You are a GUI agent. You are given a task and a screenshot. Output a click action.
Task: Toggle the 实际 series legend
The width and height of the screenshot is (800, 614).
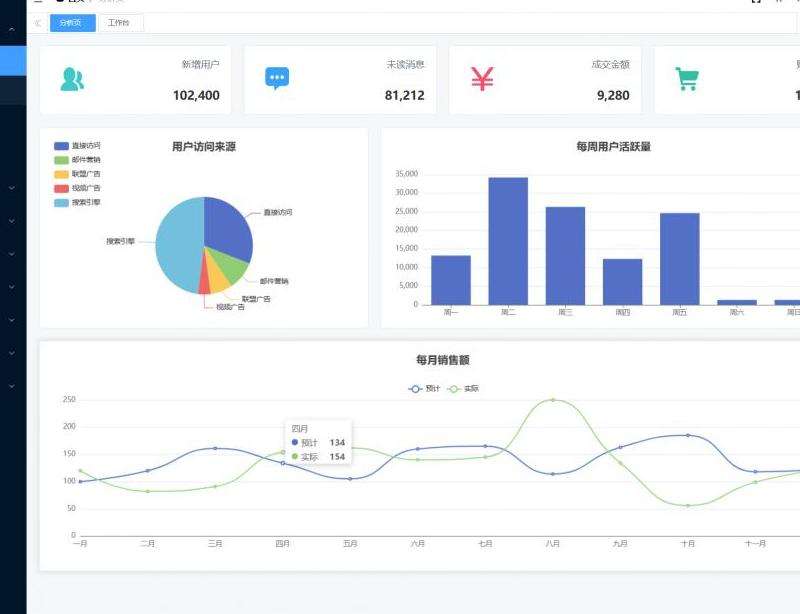(x=463, y=389)
